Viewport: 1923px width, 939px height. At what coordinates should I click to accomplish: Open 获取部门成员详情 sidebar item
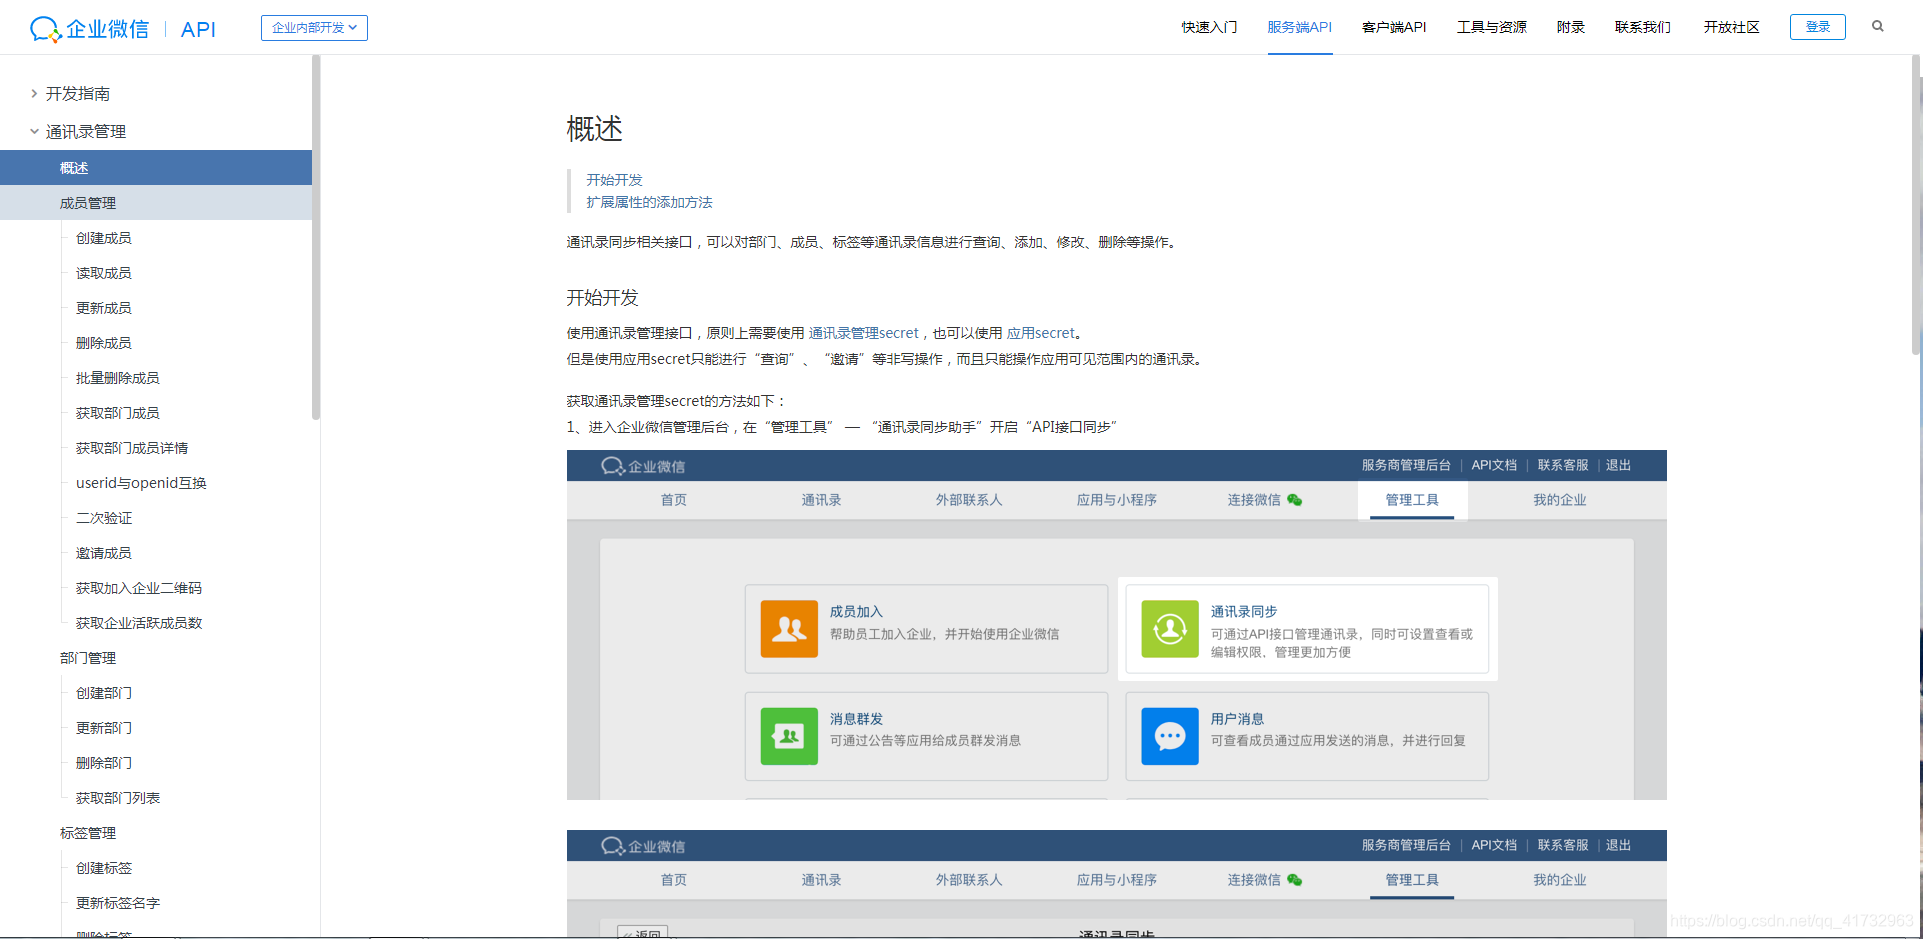pyautogui.click(x=131, y=448)
